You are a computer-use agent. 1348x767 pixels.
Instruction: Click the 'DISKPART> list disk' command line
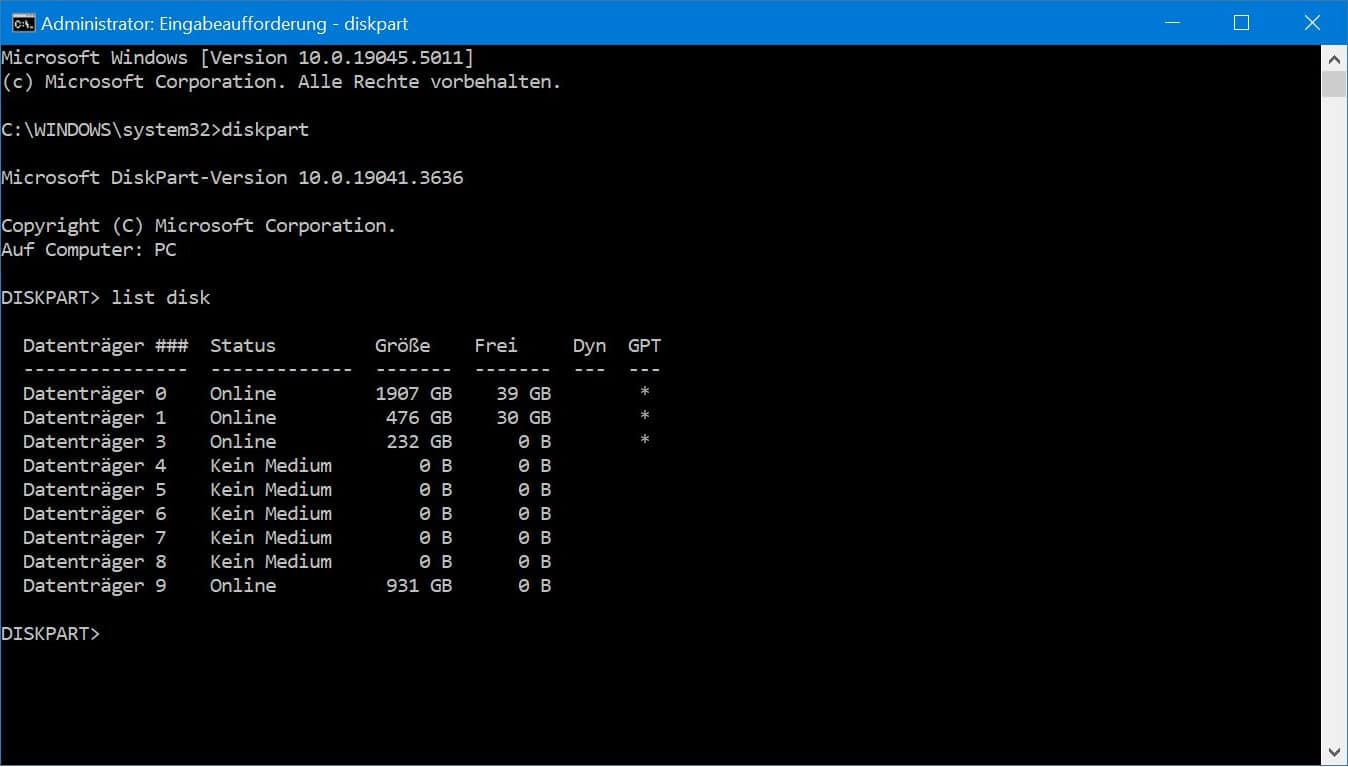[x=106, y=298]
